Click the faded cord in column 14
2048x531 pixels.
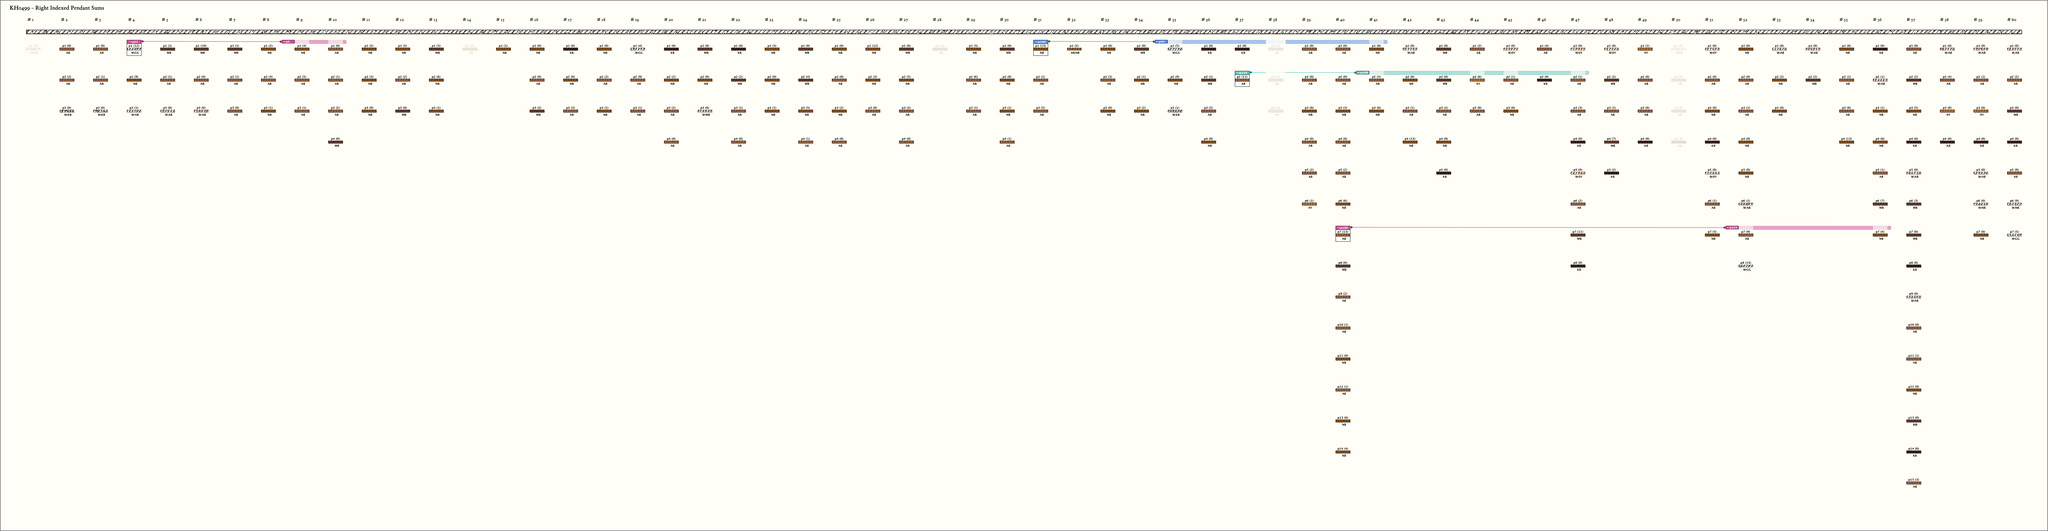[x=469, y=48]
